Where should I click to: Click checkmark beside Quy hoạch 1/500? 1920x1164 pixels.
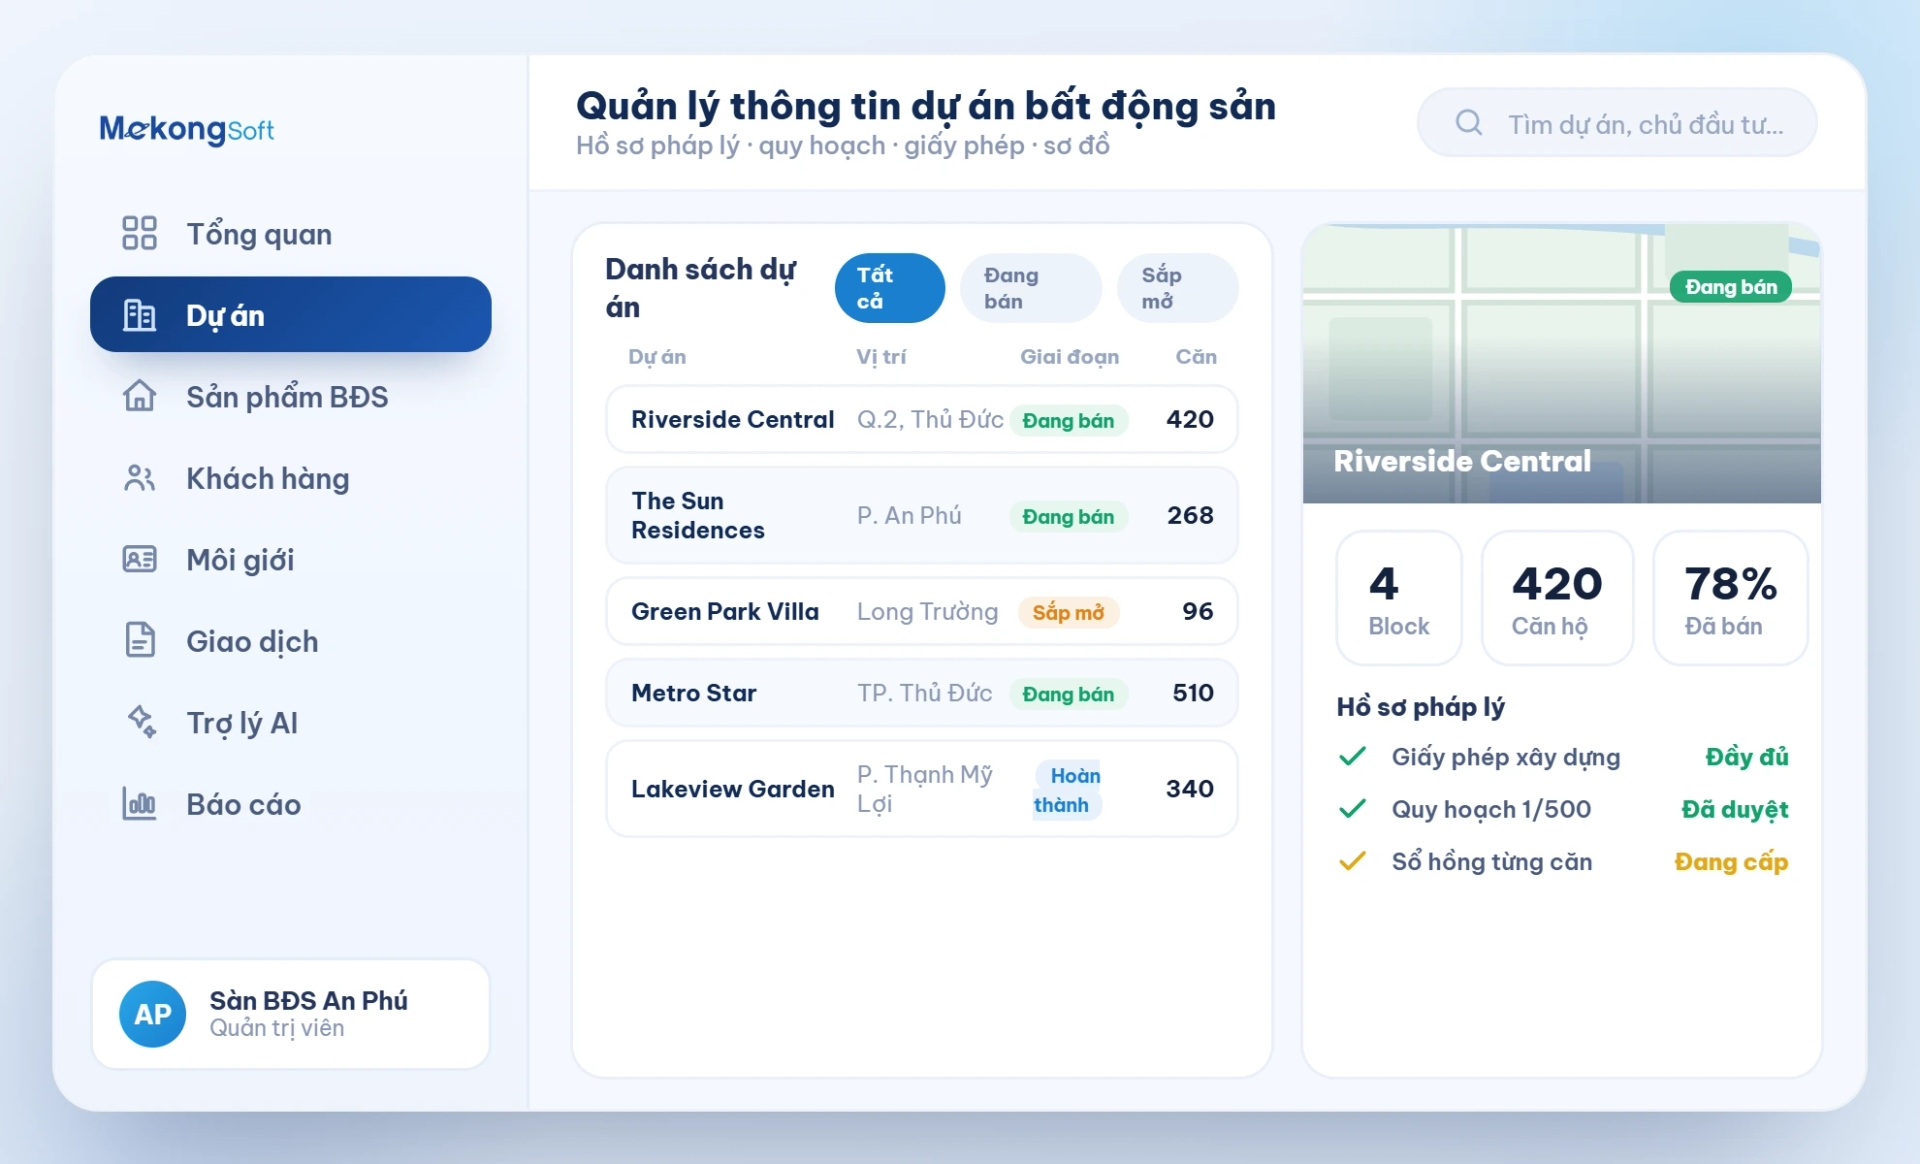1352,809
